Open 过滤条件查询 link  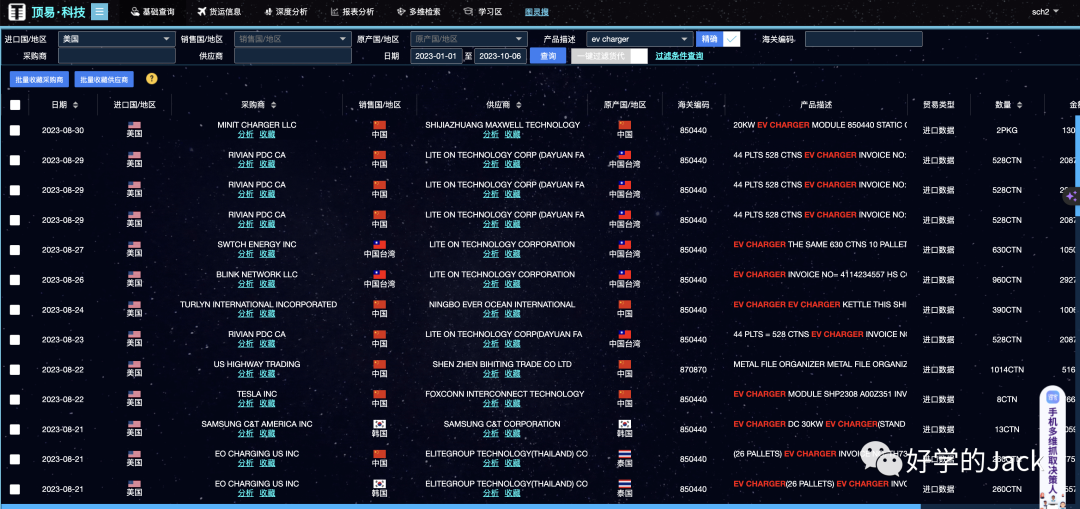tap(679, 56)
